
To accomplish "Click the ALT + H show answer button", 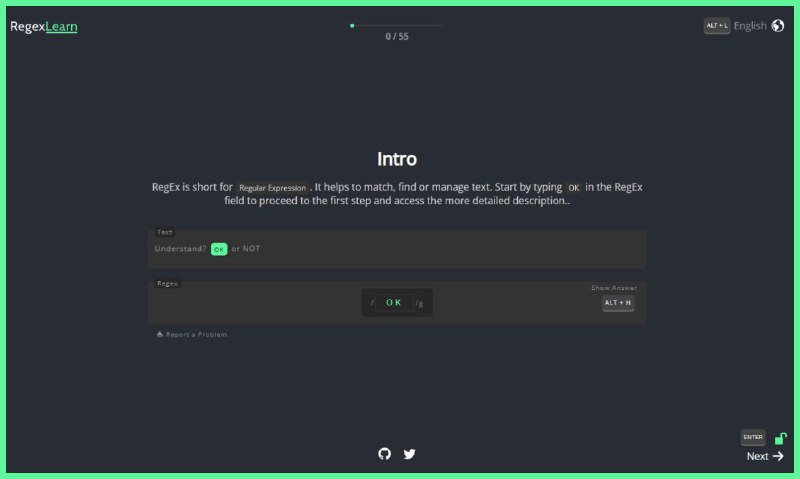I will pos(618,303).
